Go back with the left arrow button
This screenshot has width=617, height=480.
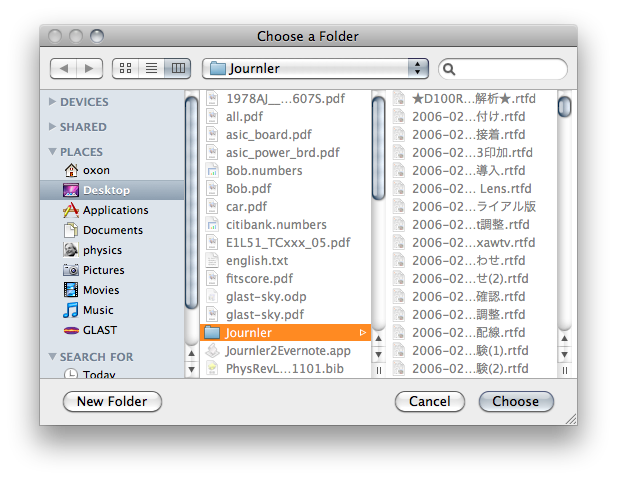click(64, 68)
